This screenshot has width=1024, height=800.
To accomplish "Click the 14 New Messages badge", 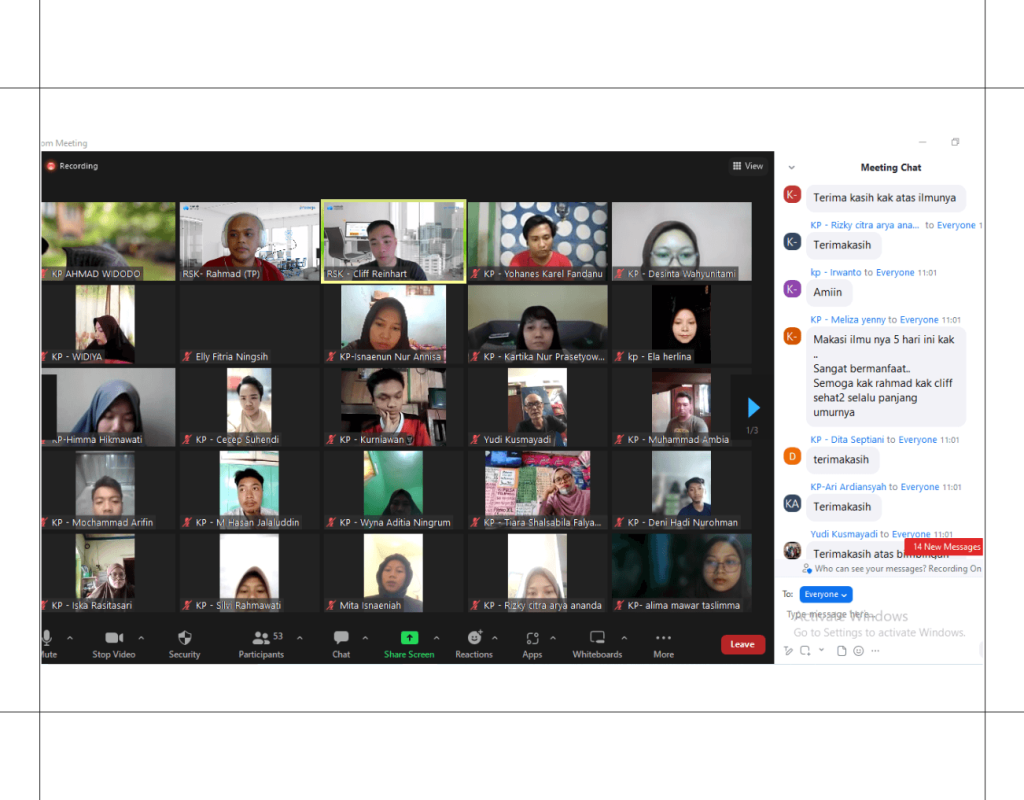I will 944,547.
